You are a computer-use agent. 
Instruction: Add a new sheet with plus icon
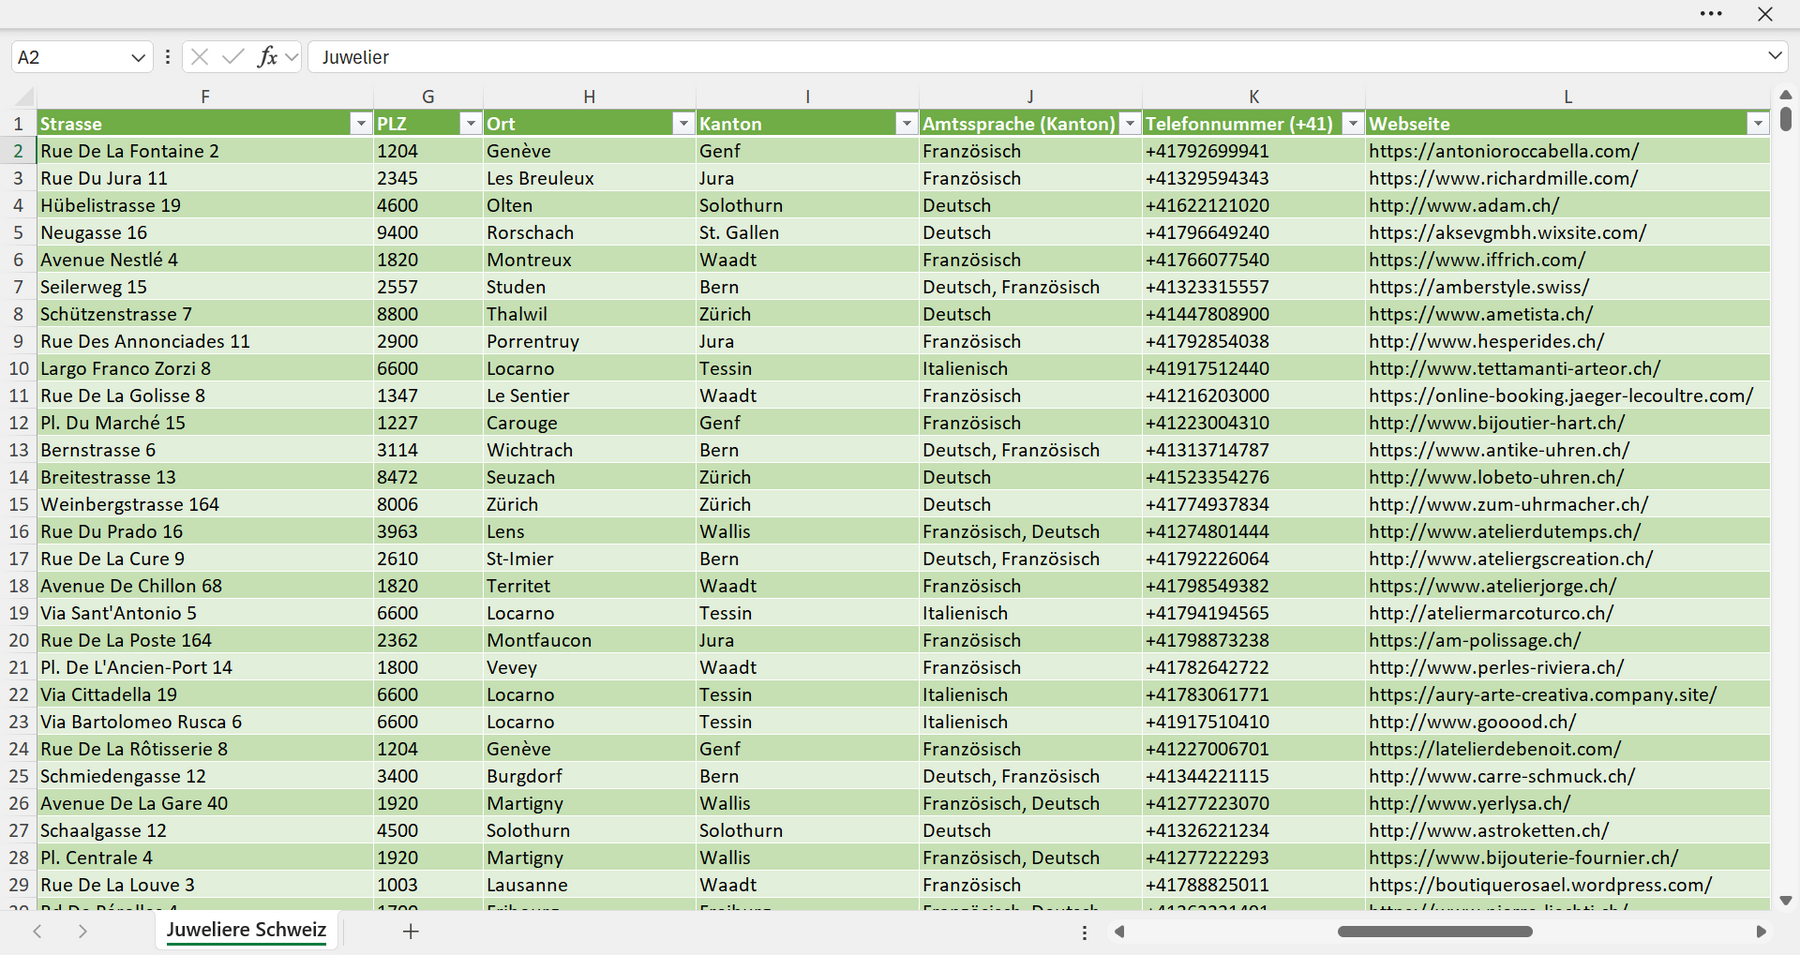click(x=410, y=931)
